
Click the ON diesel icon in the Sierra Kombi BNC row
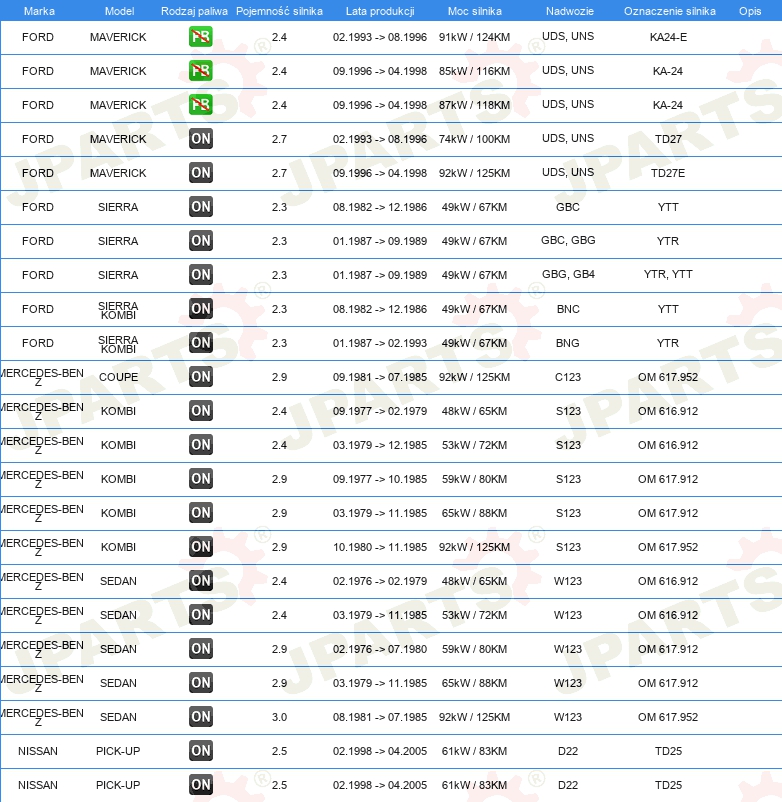200,309
